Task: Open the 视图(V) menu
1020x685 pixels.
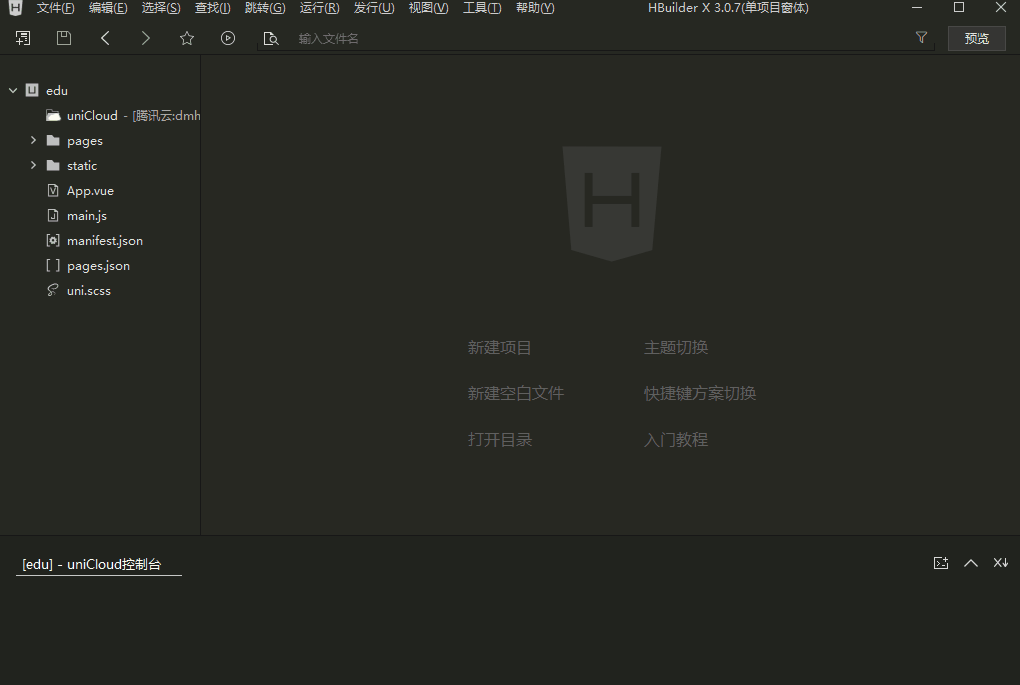Action: tap(428, 8)
